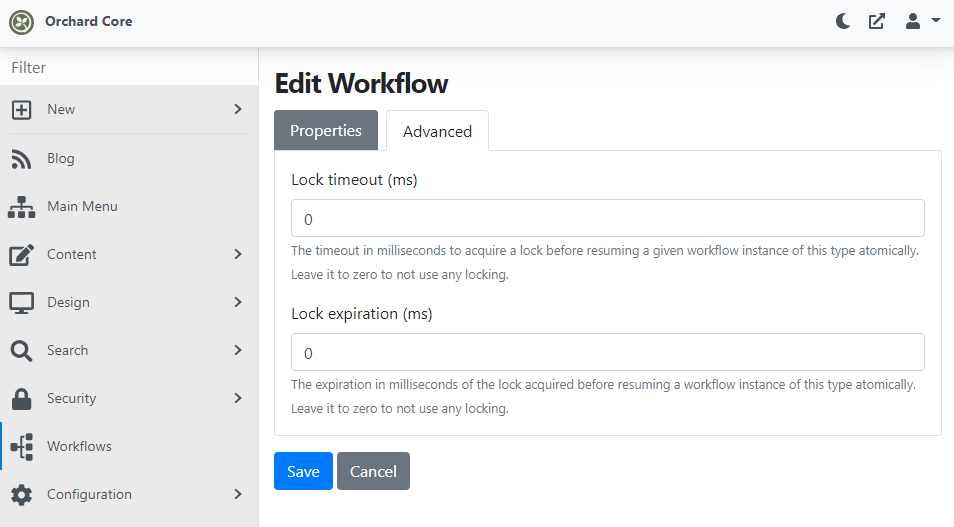This screenshot has width=954, height=527.
Task: Focus the Lock timeout input field
Action: [x=608, y=218]
